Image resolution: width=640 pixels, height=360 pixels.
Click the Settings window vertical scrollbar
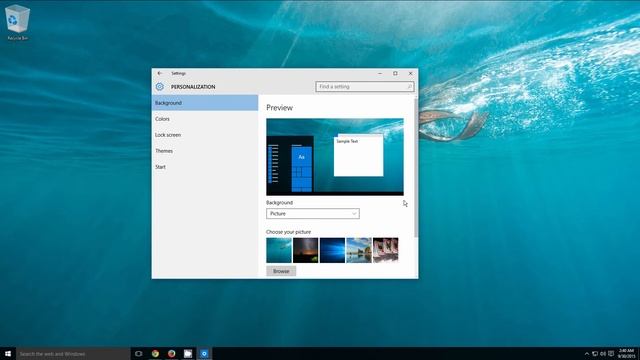click(x=416, y=167)
